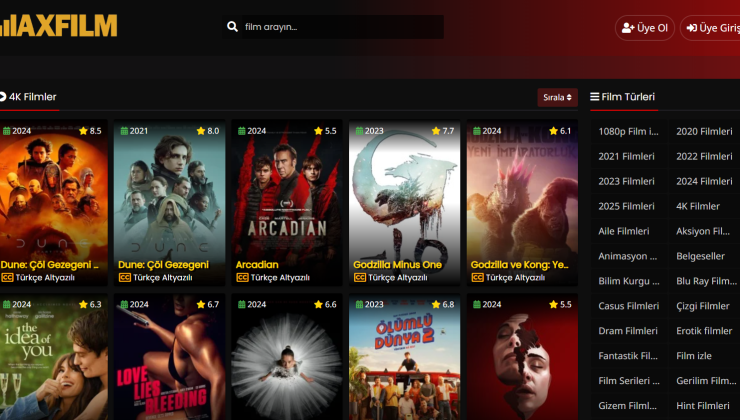
Task: Click the list icon beside Film Türleri
Action: (595, 97)
